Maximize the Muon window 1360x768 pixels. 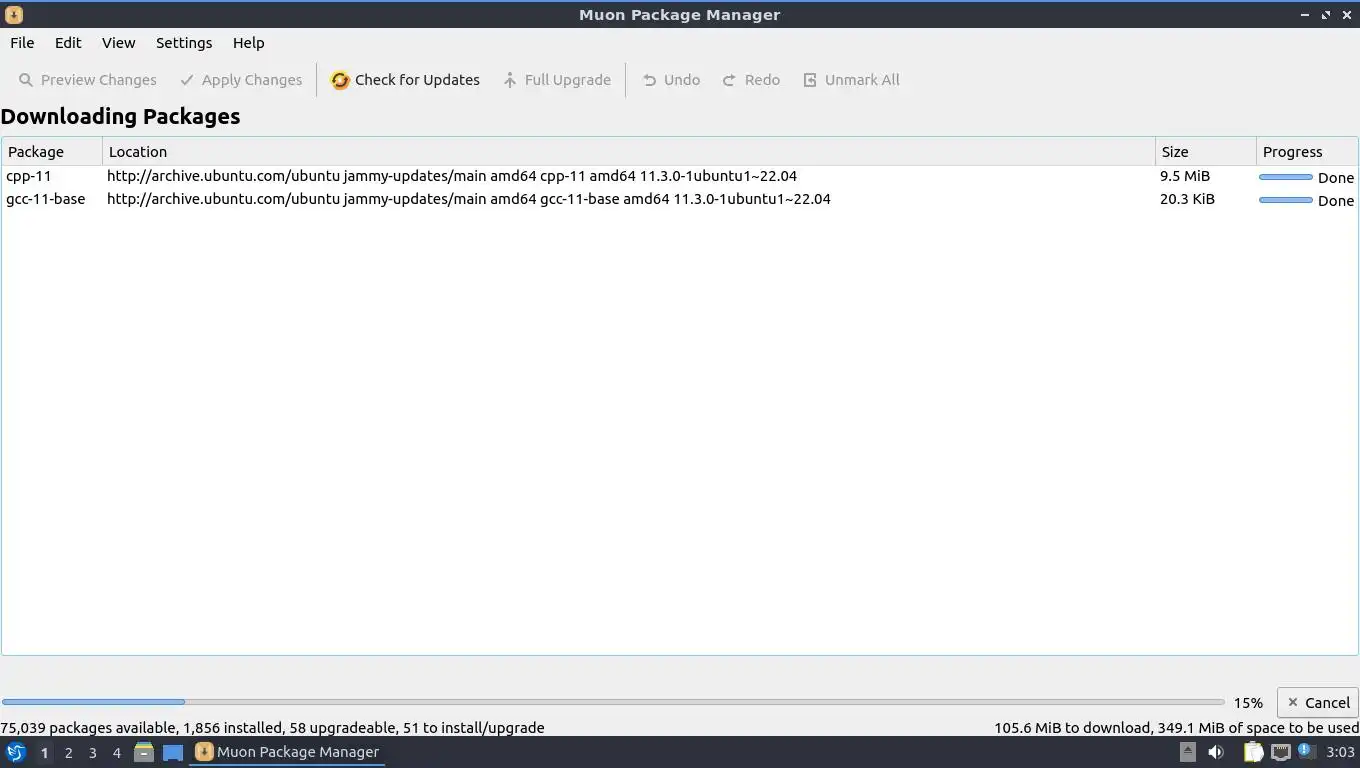point(1326,15)
